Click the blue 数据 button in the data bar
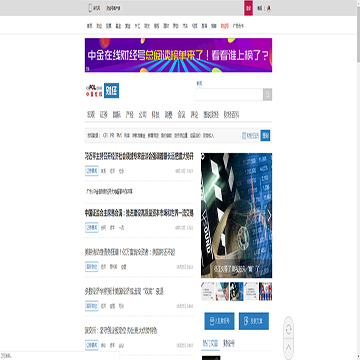 265,135
